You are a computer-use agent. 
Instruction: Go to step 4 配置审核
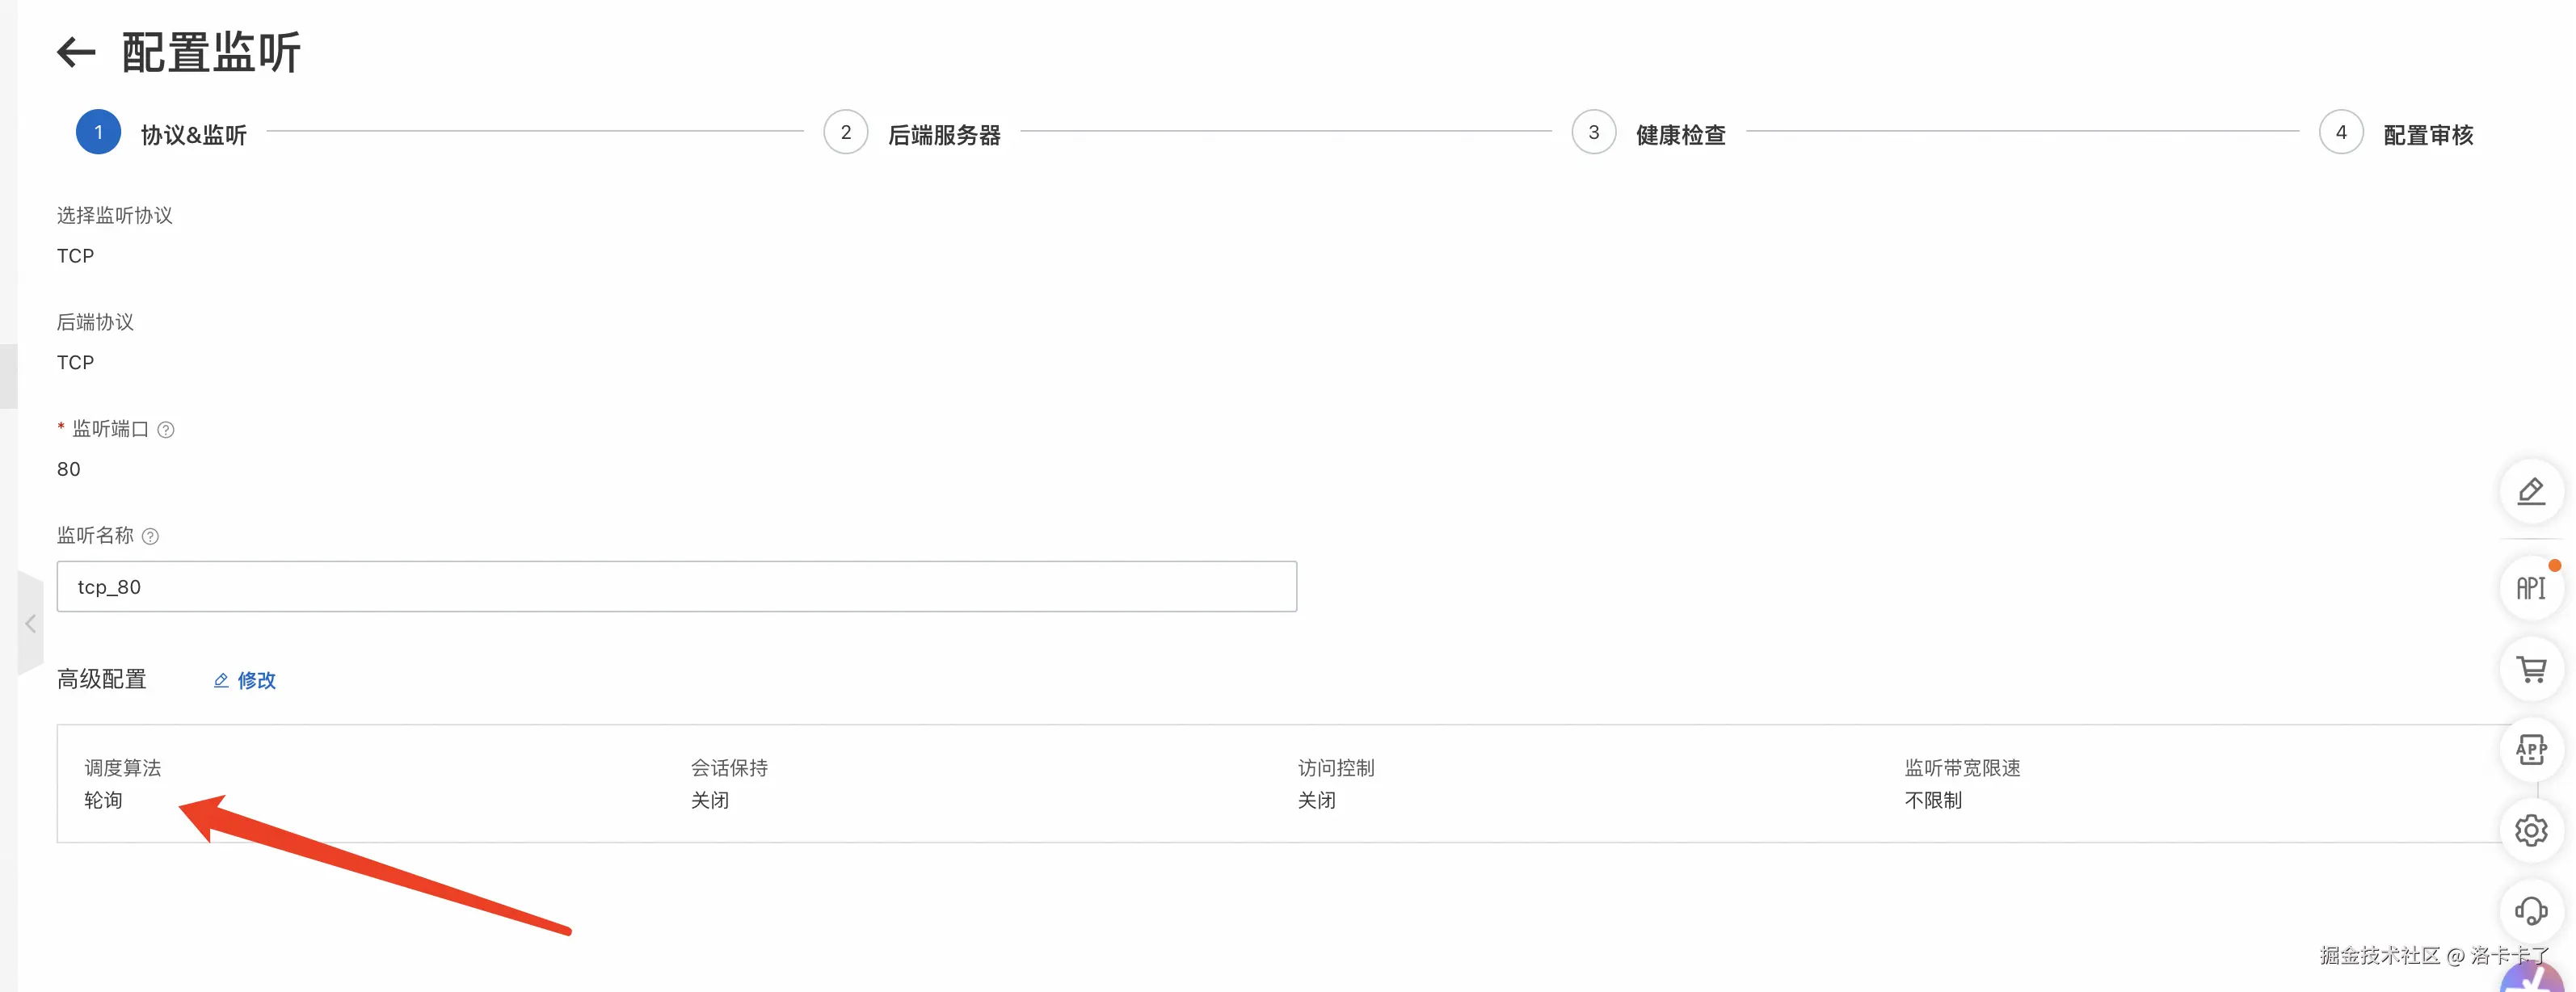coord(2340,132)
